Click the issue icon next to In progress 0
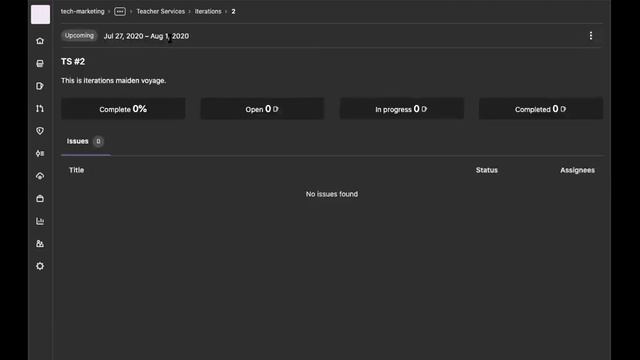Viewport: 640px width, 360px height. tap(424, 109)
